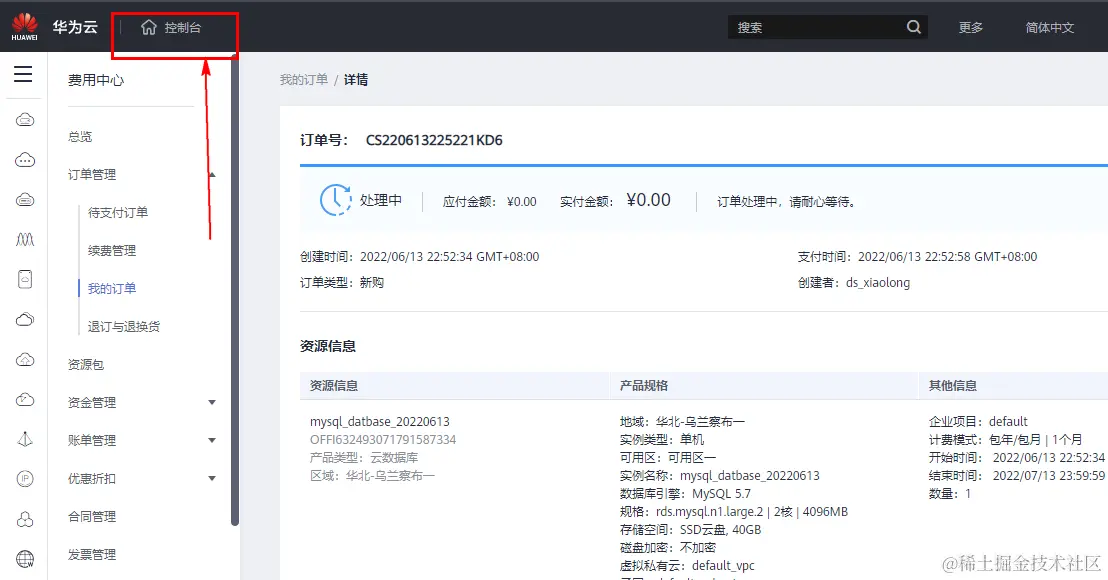Select 待支付订单 in the sidebar

118,213
